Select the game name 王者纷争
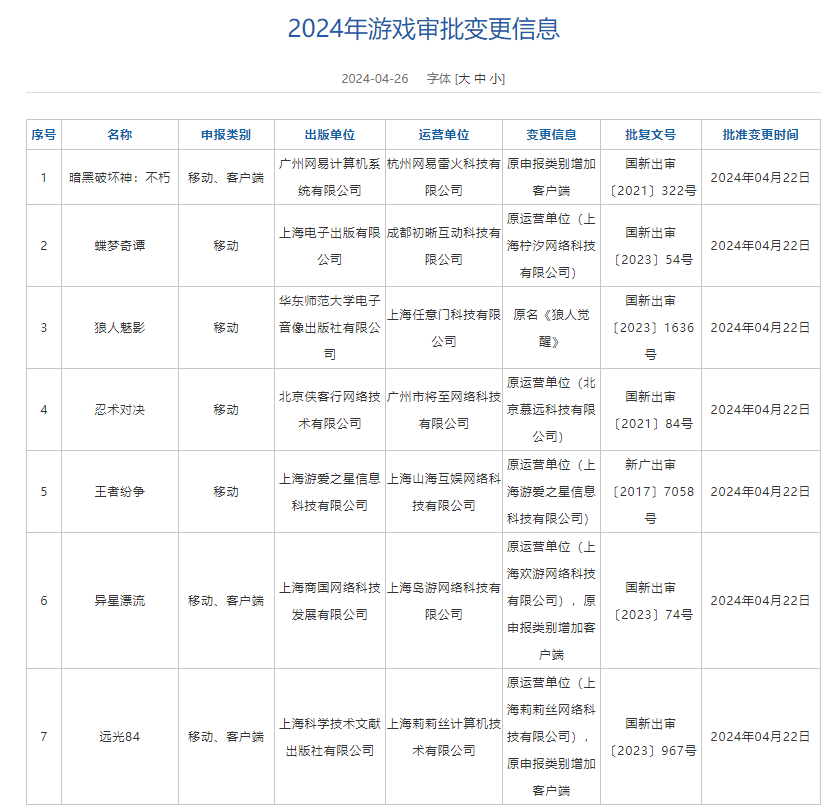Screen dimensions: 833x805 (120, 492)
